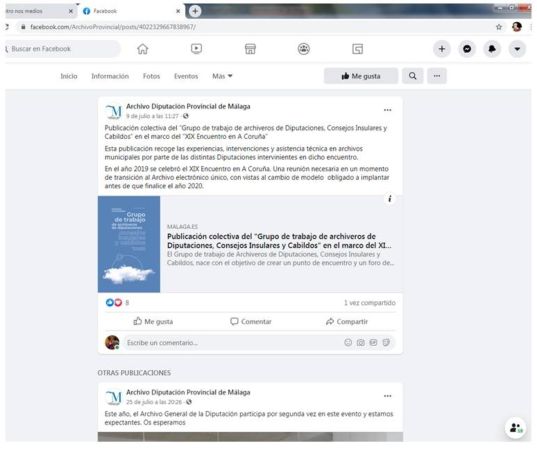
Task: Go to the page Inicio tab
Action: (69, 76)
